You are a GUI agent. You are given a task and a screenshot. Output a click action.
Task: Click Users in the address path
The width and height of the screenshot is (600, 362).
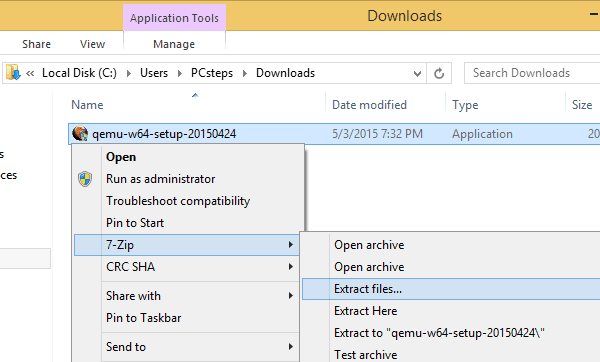click(154, 73)
